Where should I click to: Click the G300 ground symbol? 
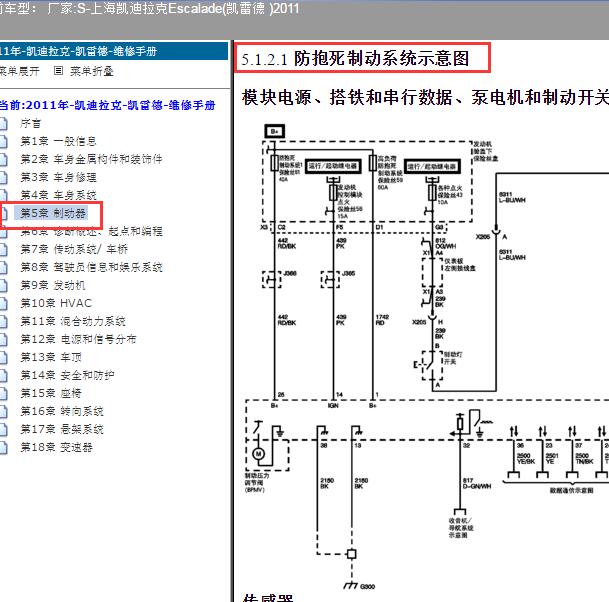point(351,585)
